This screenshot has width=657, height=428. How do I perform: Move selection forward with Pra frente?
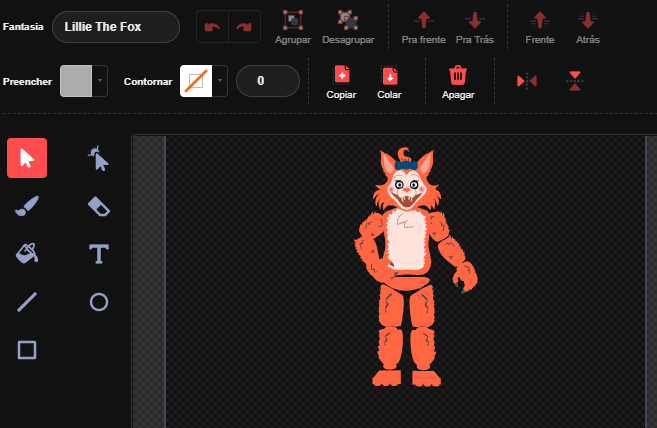[424, 27]
